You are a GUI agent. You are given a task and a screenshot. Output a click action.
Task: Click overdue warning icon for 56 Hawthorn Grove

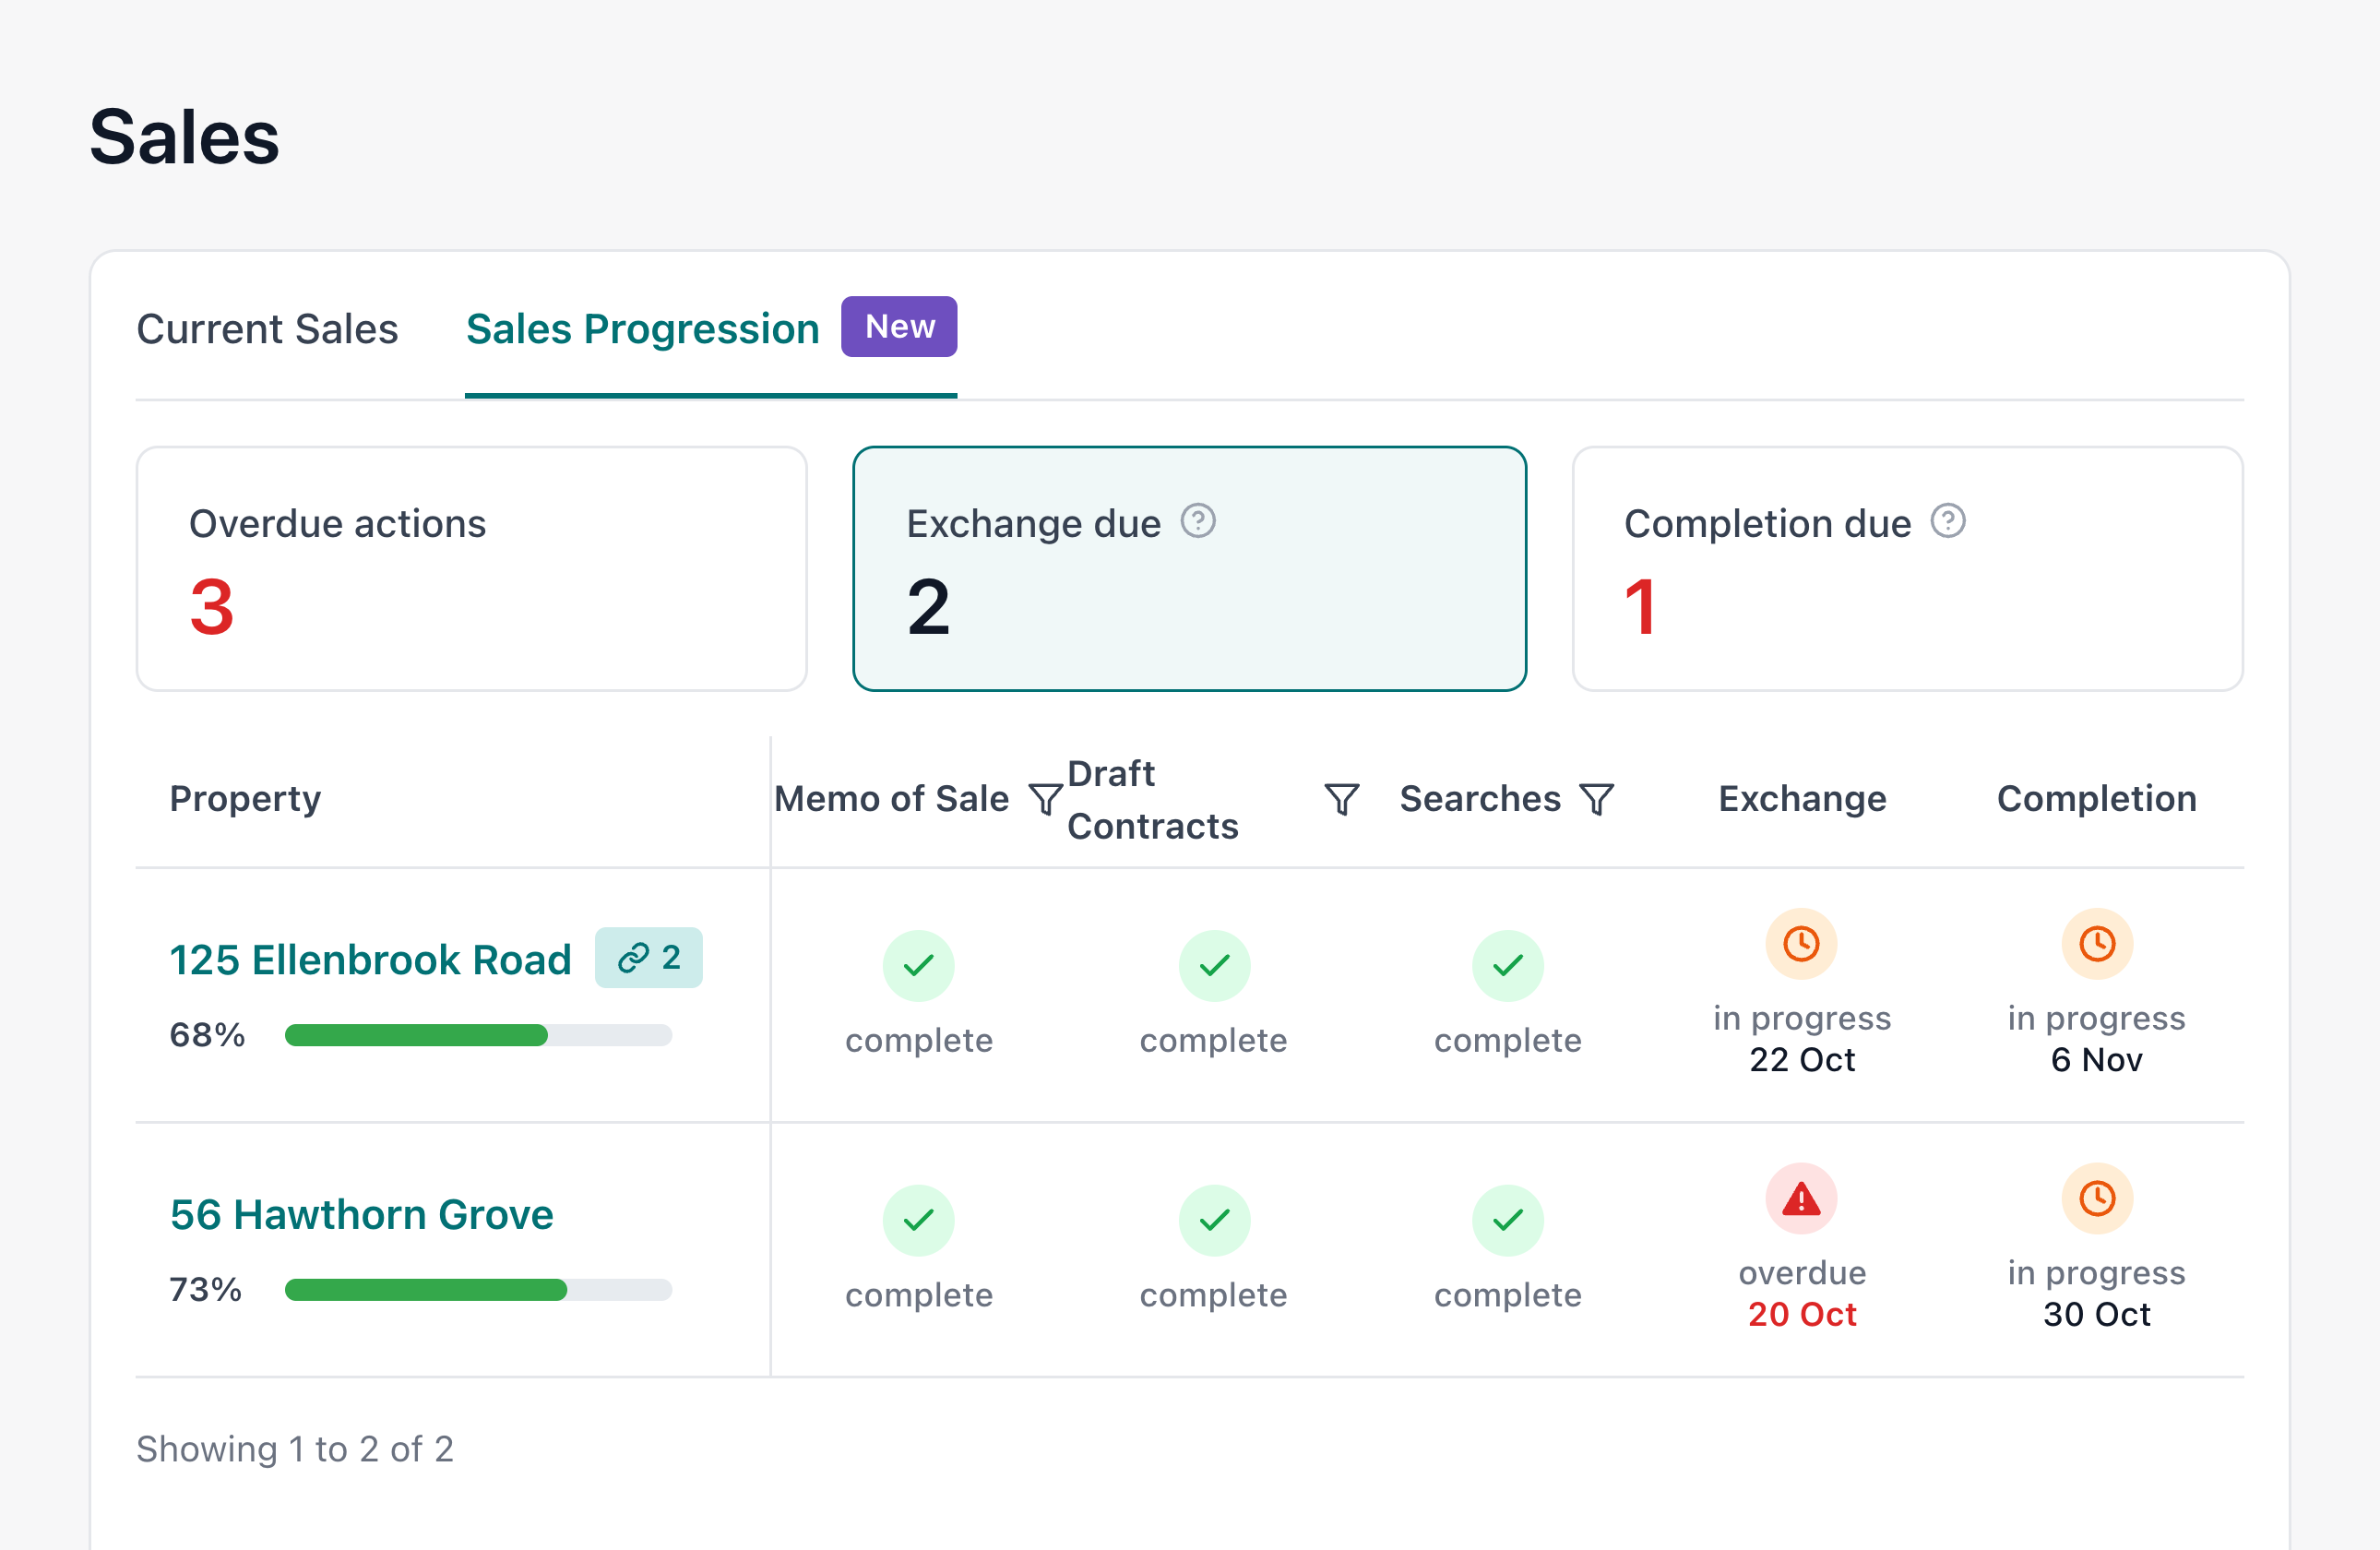(x=1801, y=1198)
